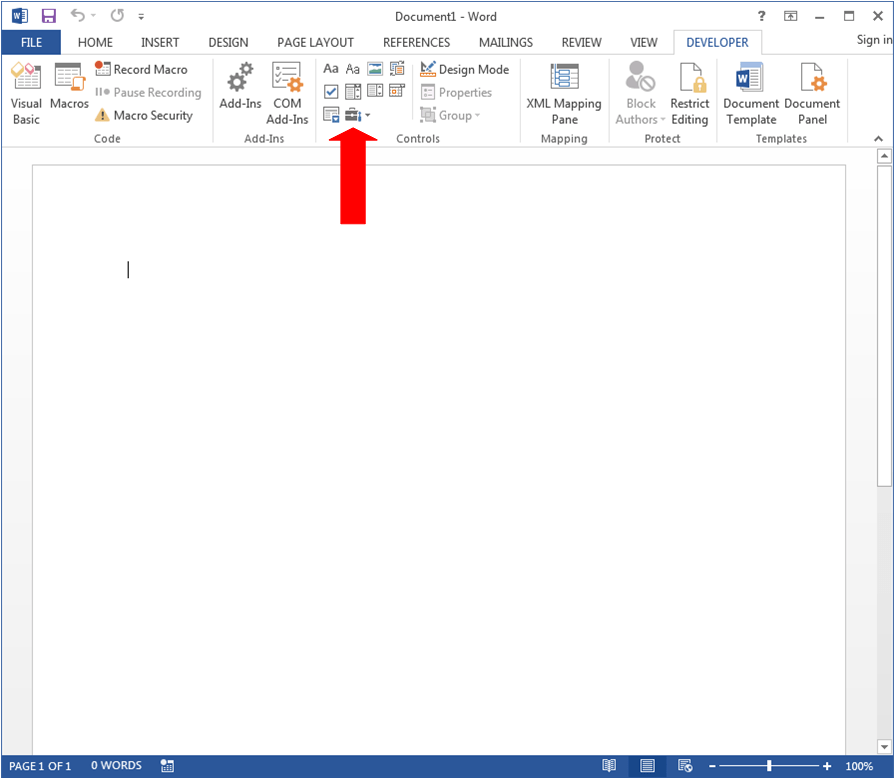This screenshot has width=895, height=779.
Task: Open Restrict Editing pane
Action: pos(690,94)
